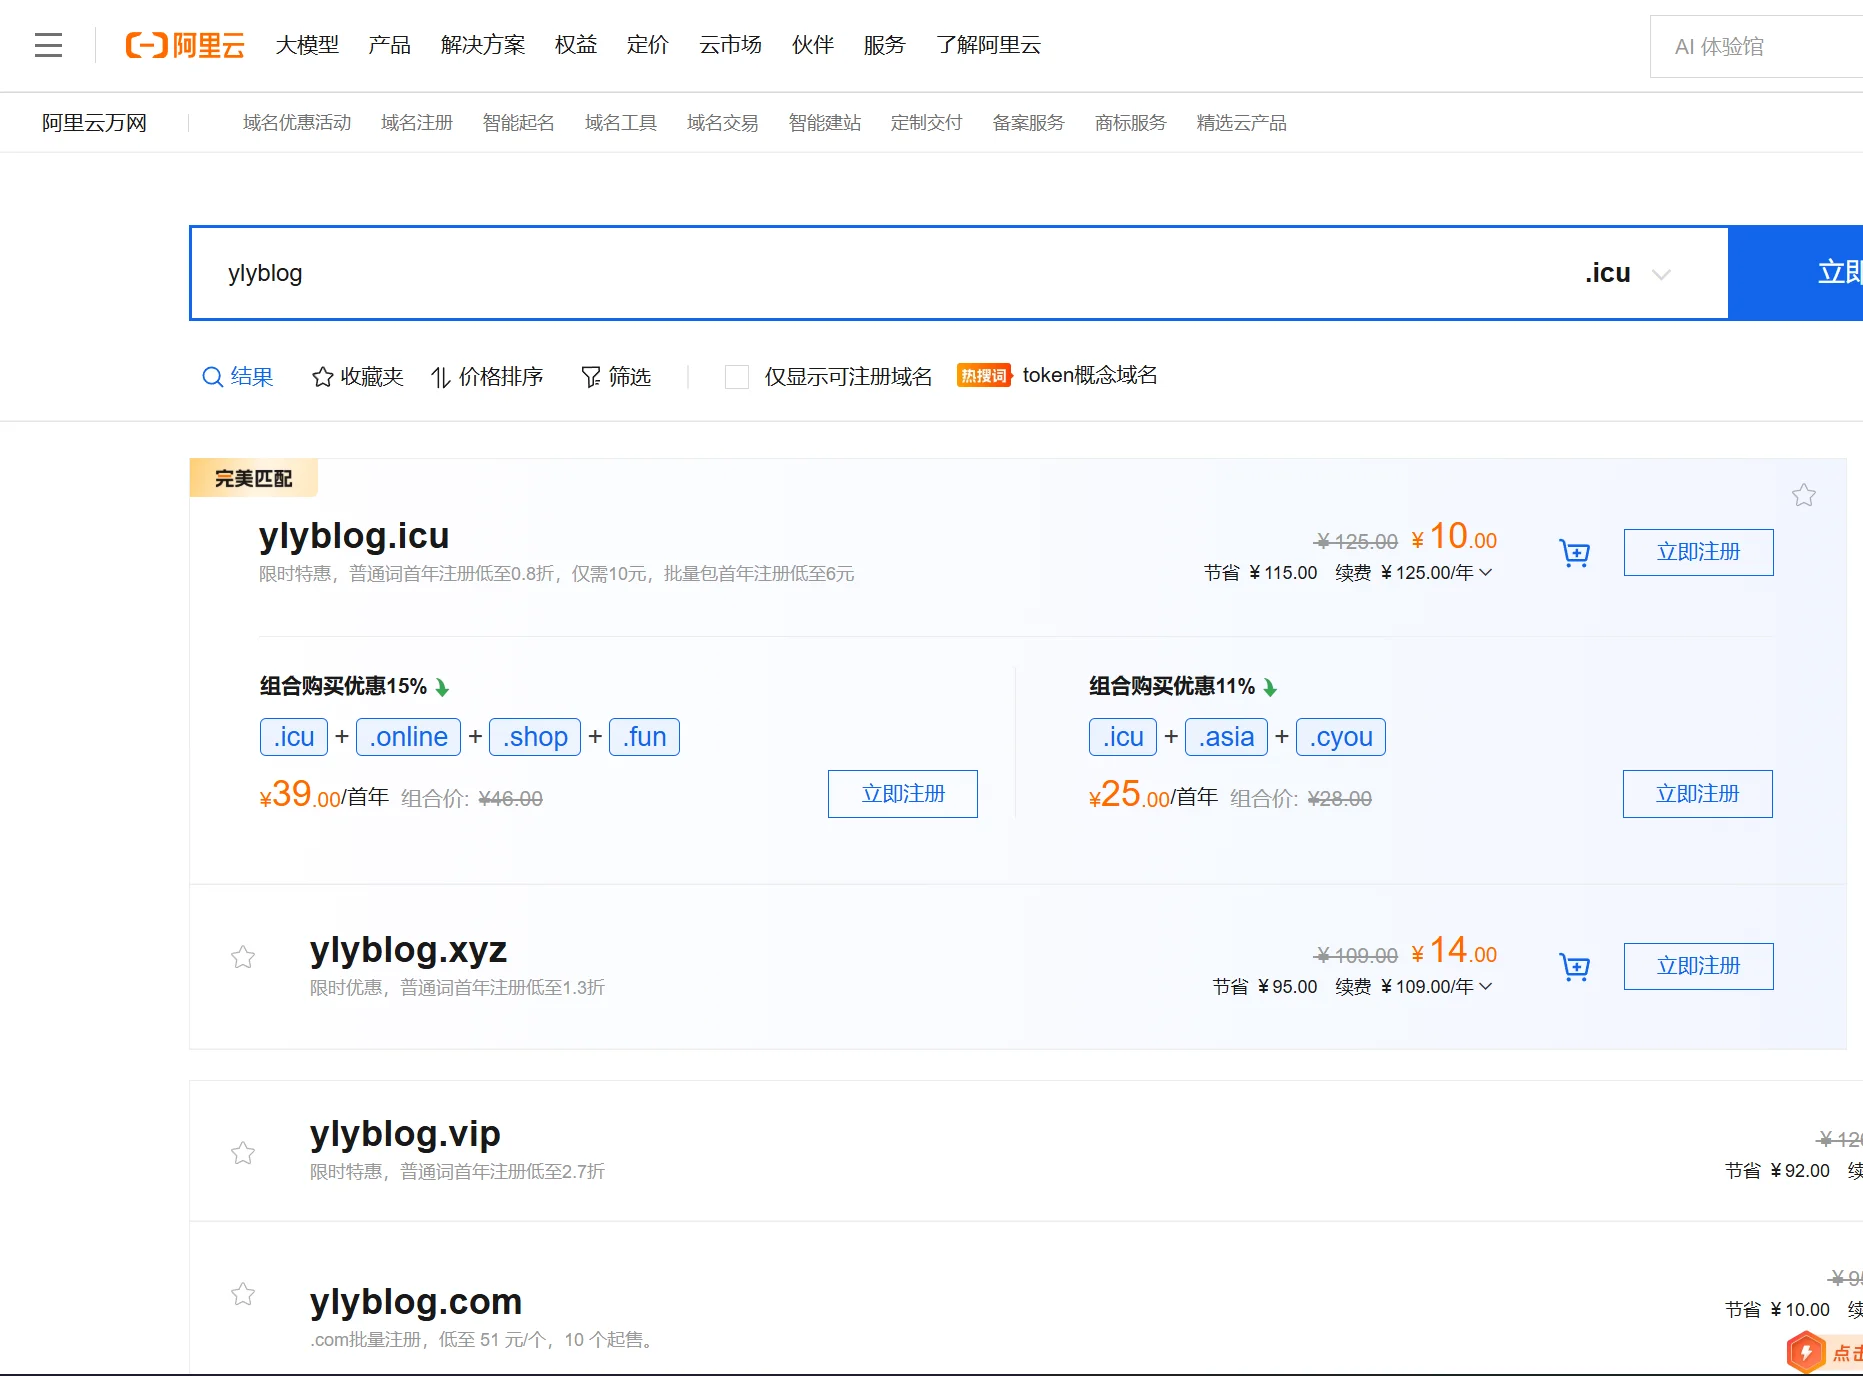Open the 大模型 menu
This screenshot has width=1863, height=1376.
tap(307, 45)
